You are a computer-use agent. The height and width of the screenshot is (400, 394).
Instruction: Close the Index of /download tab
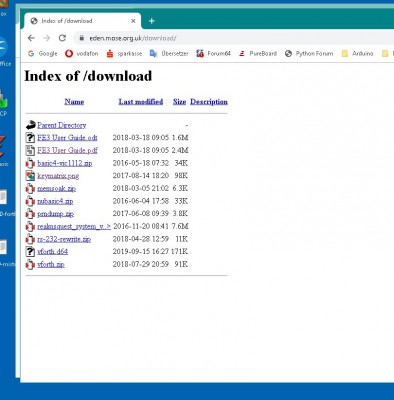(133, 21)
